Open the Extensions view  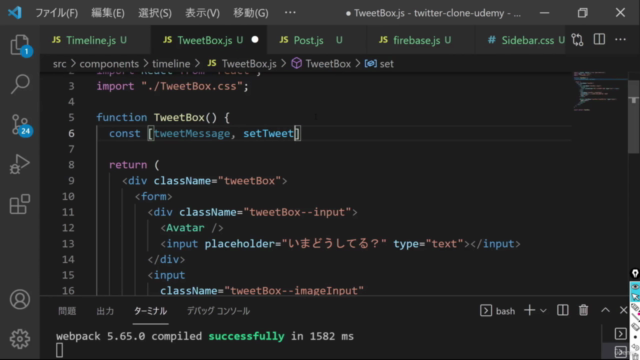(x=20, y=204)
